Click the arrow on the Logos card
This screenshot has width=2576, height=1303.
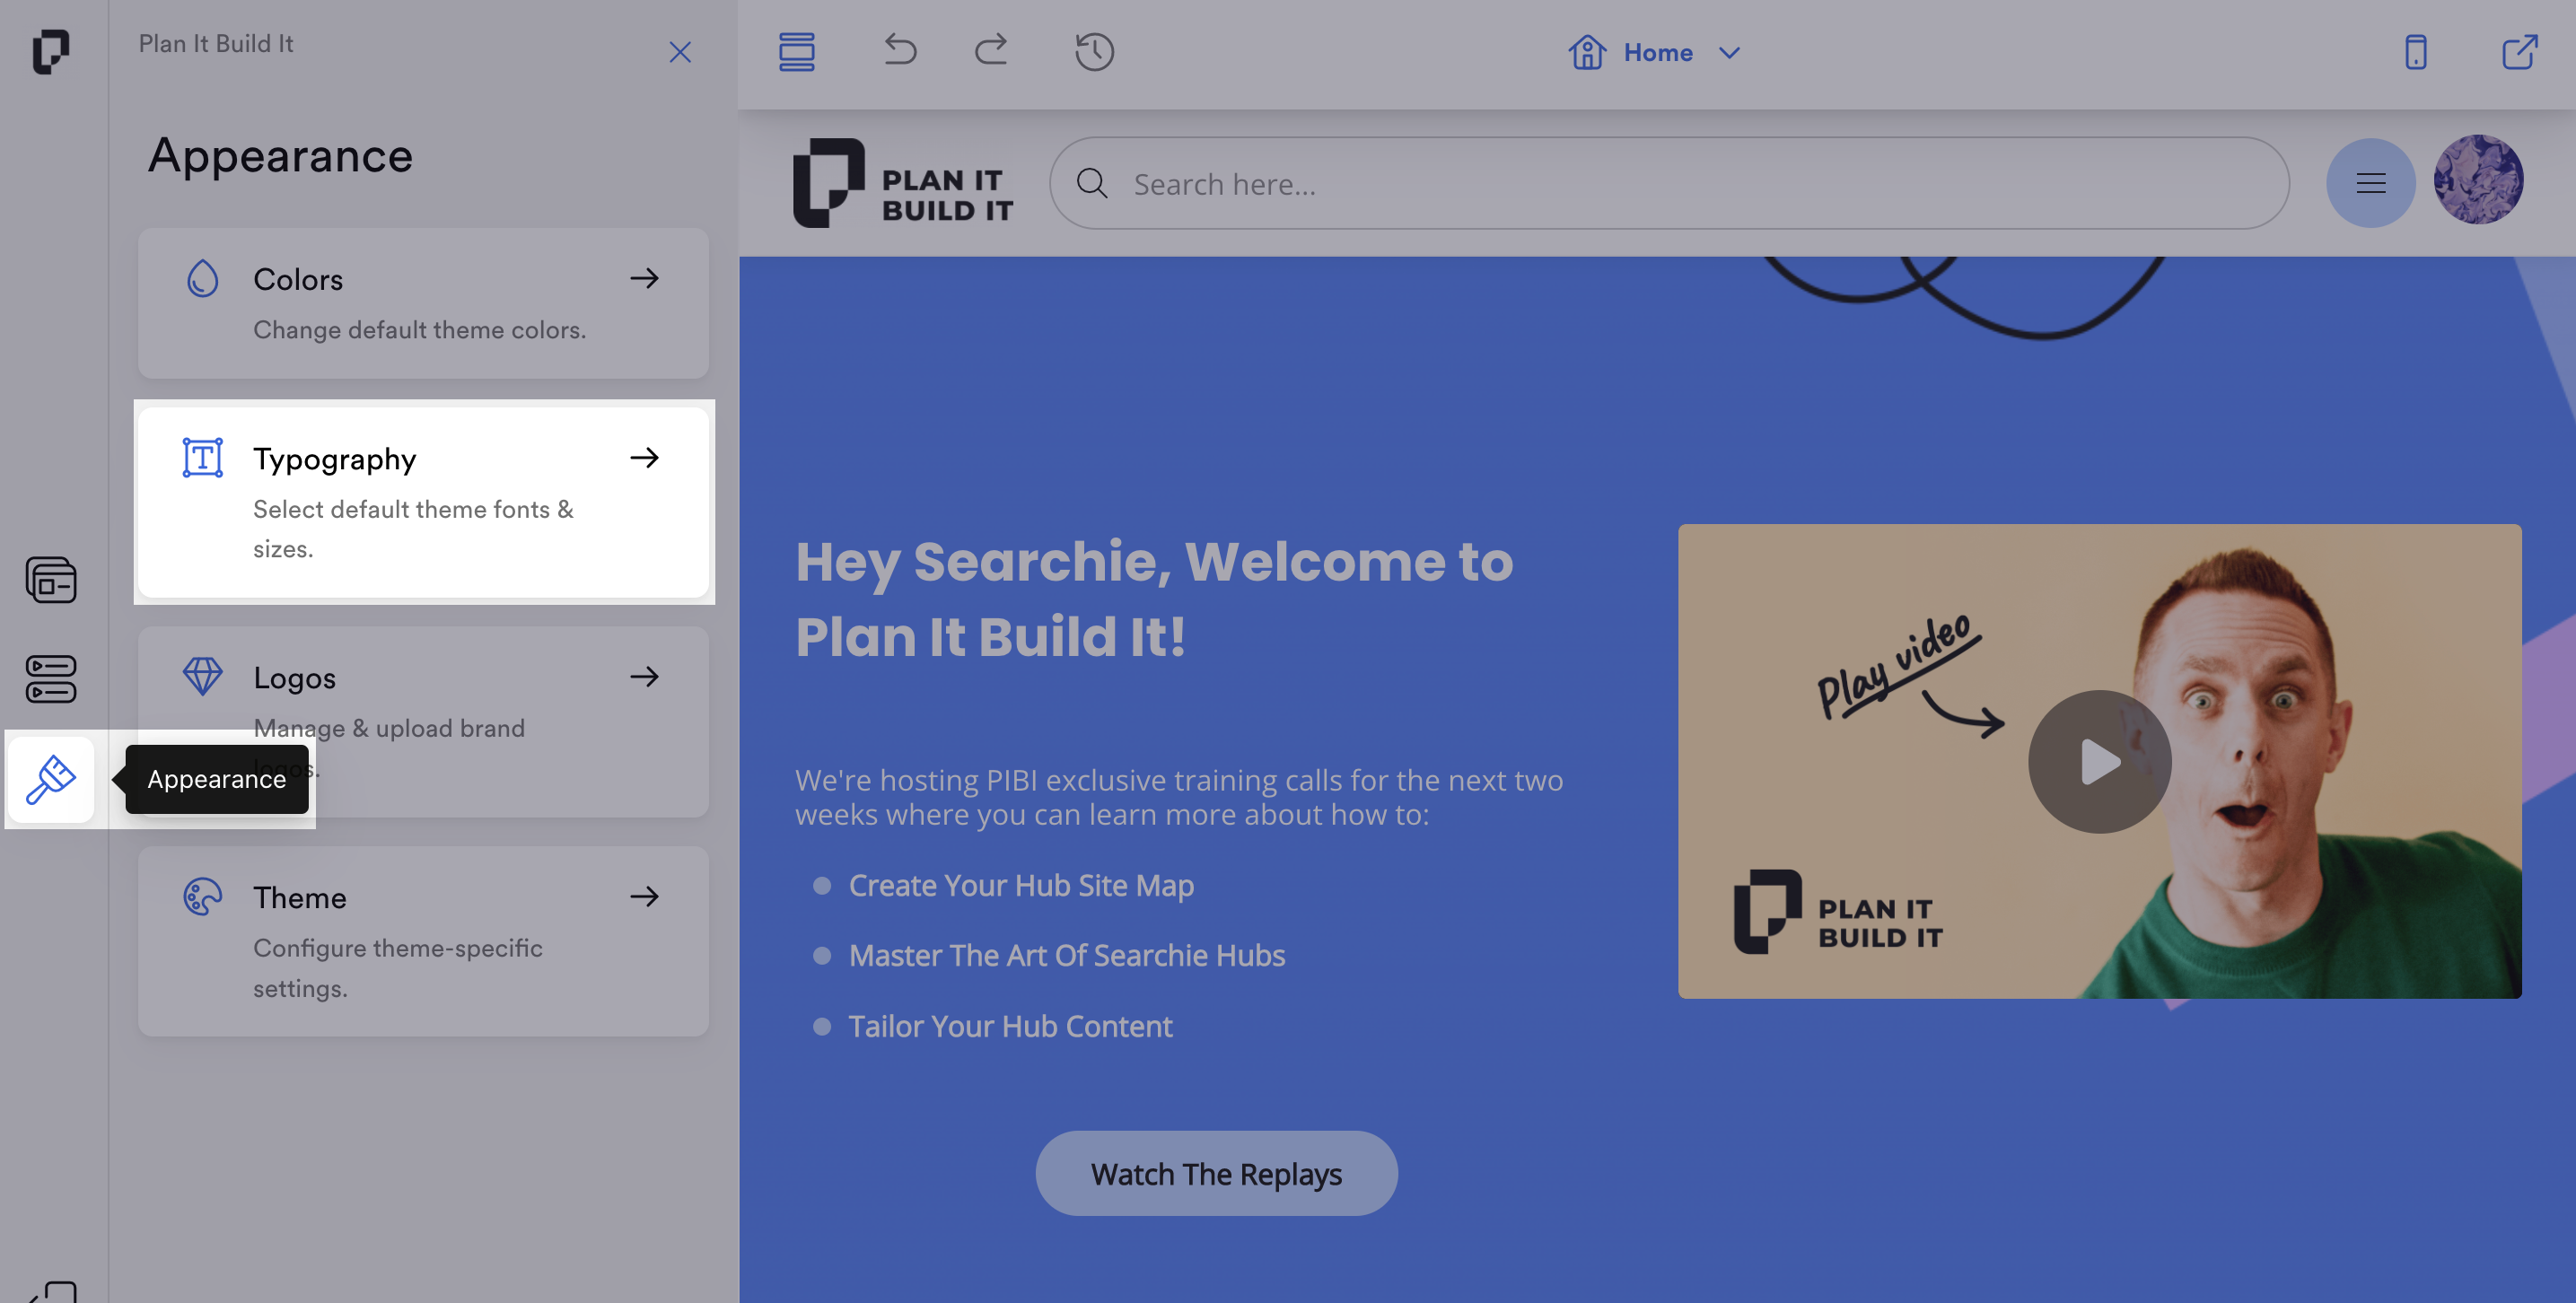click(x=645, y=677)
